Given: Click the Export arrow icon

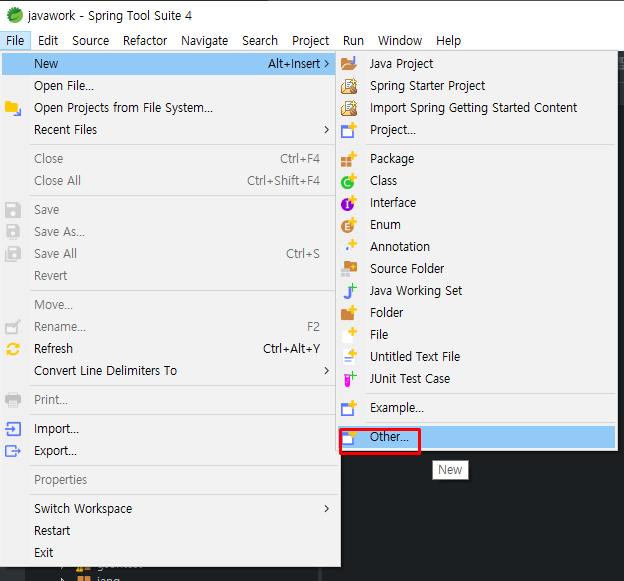Looking at the screenshot, I should point(13,451).
